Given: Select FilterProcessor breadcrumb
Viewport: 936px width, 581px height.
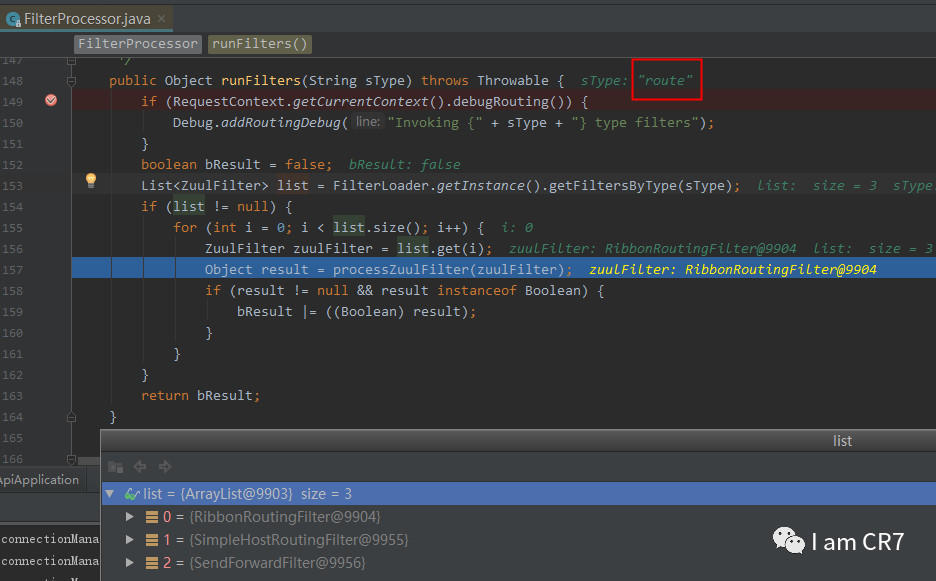Looking at the screenshot, I should [x=138, y=44].
